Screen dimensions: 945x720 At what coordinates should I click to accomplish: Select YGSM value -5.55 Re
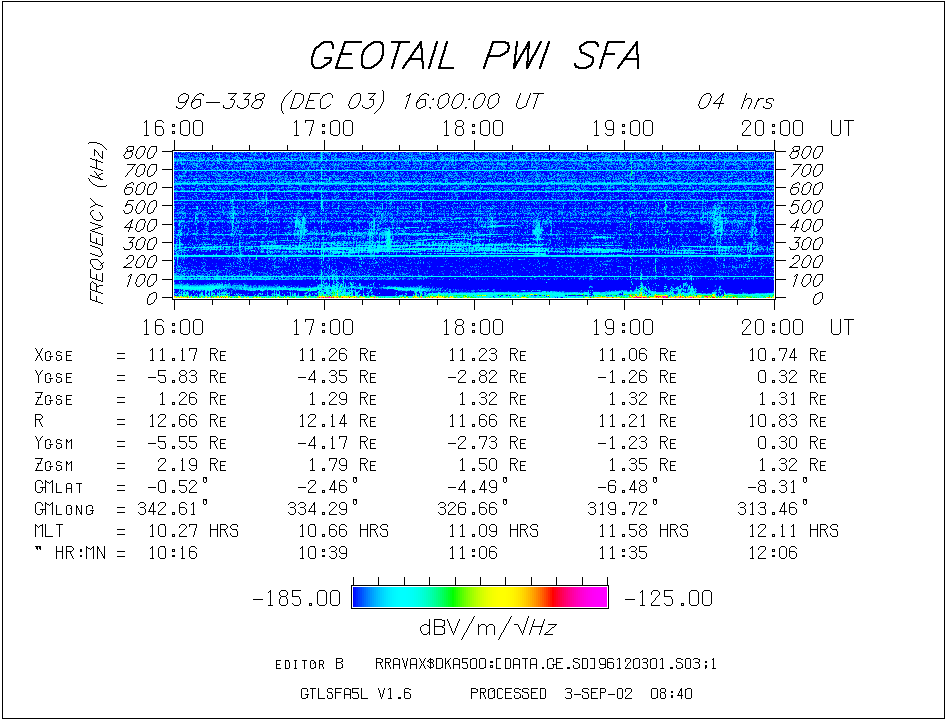click(x=187, y=443)
